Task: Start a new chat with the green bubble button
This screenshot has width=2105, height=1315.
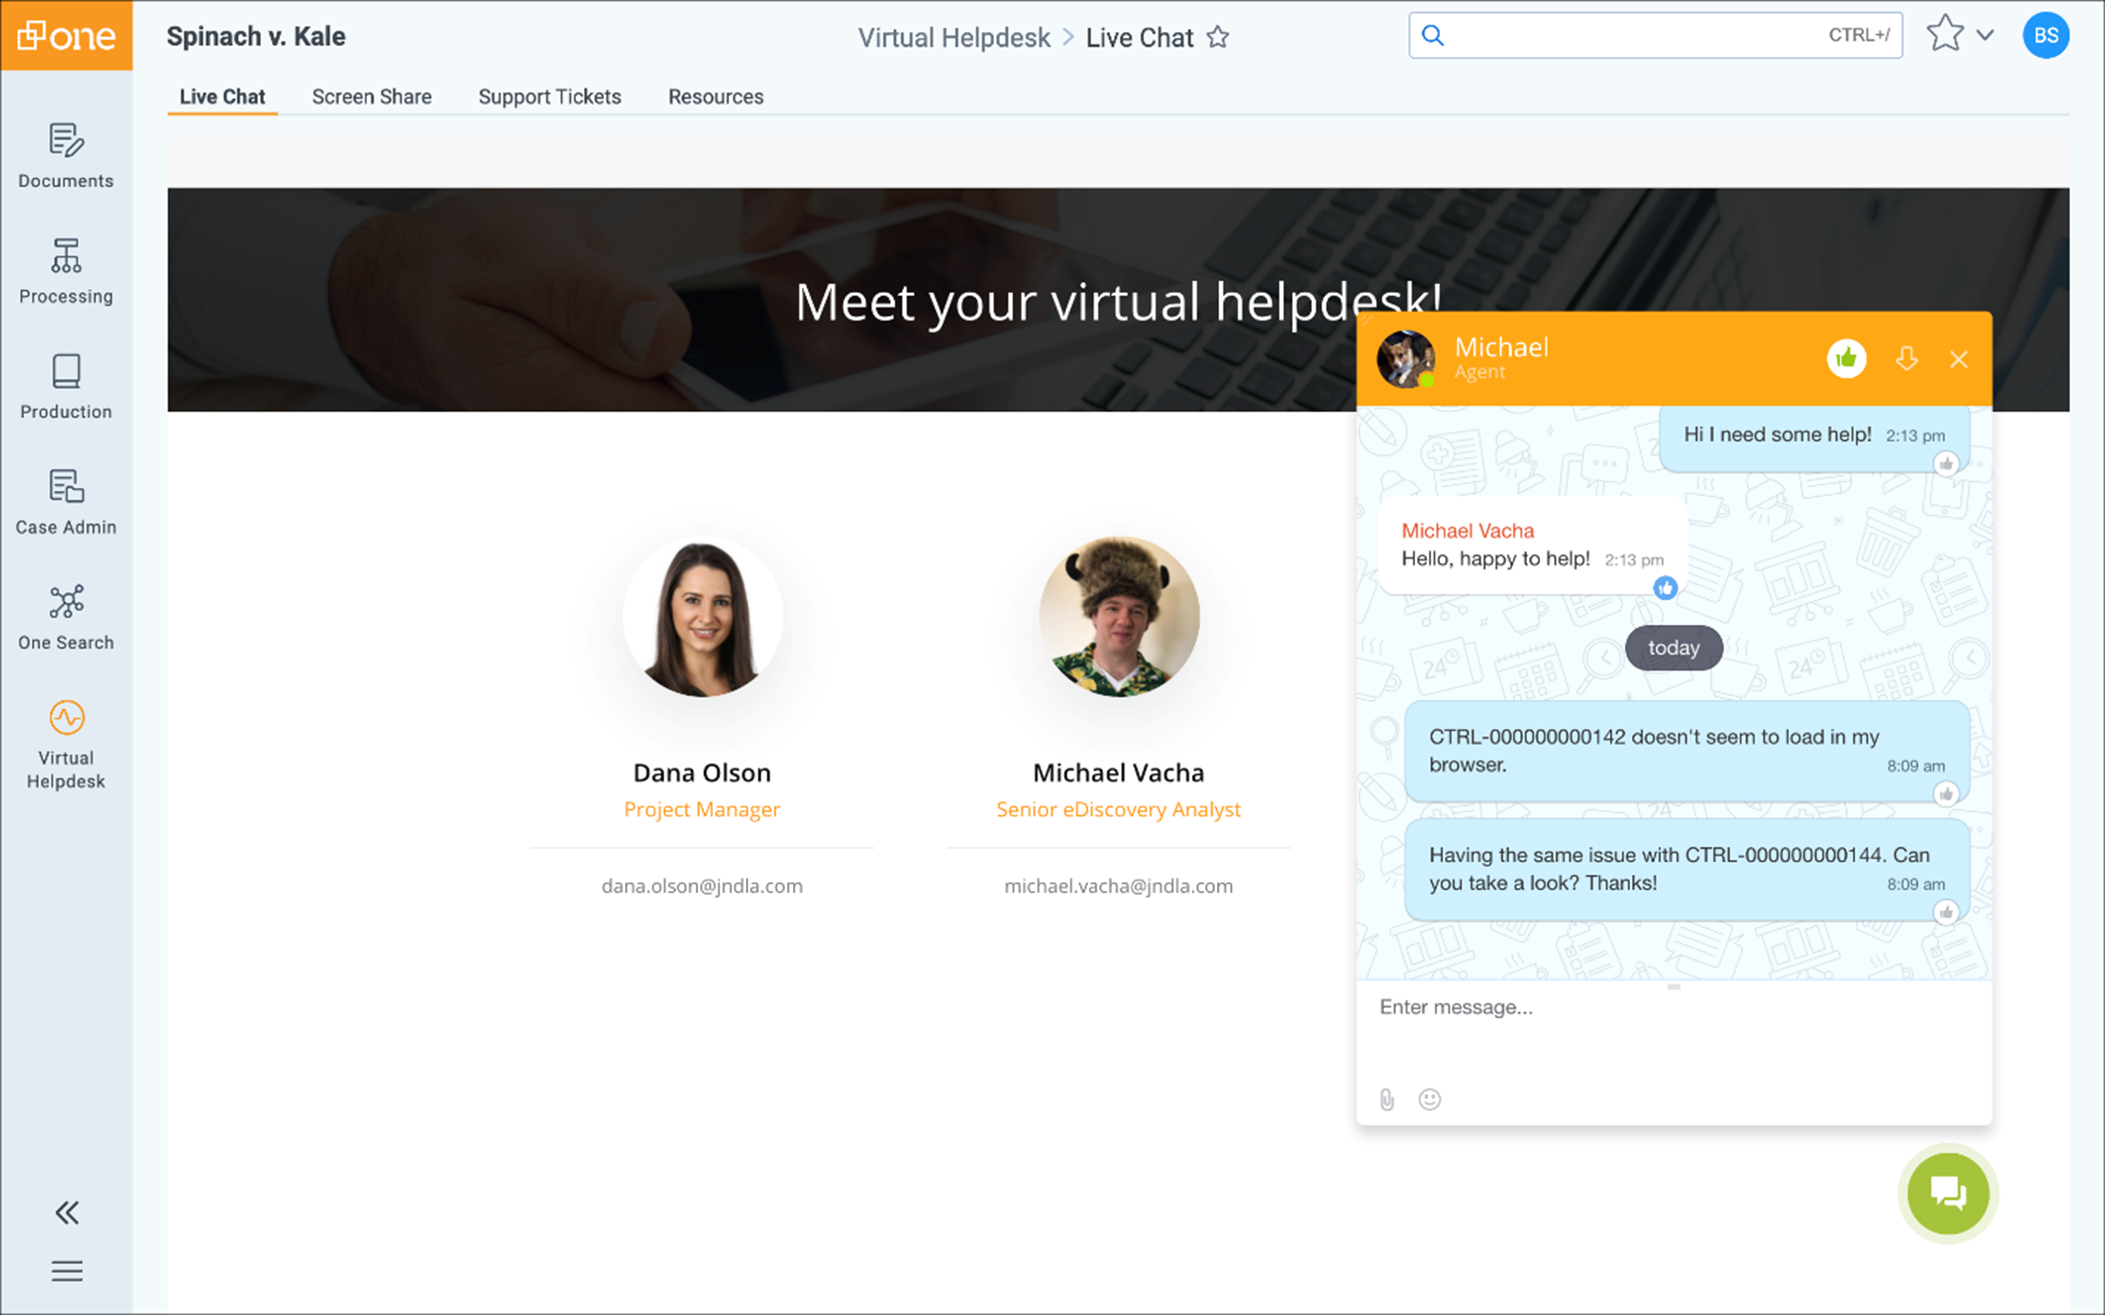Action: click(1947, 1193)
